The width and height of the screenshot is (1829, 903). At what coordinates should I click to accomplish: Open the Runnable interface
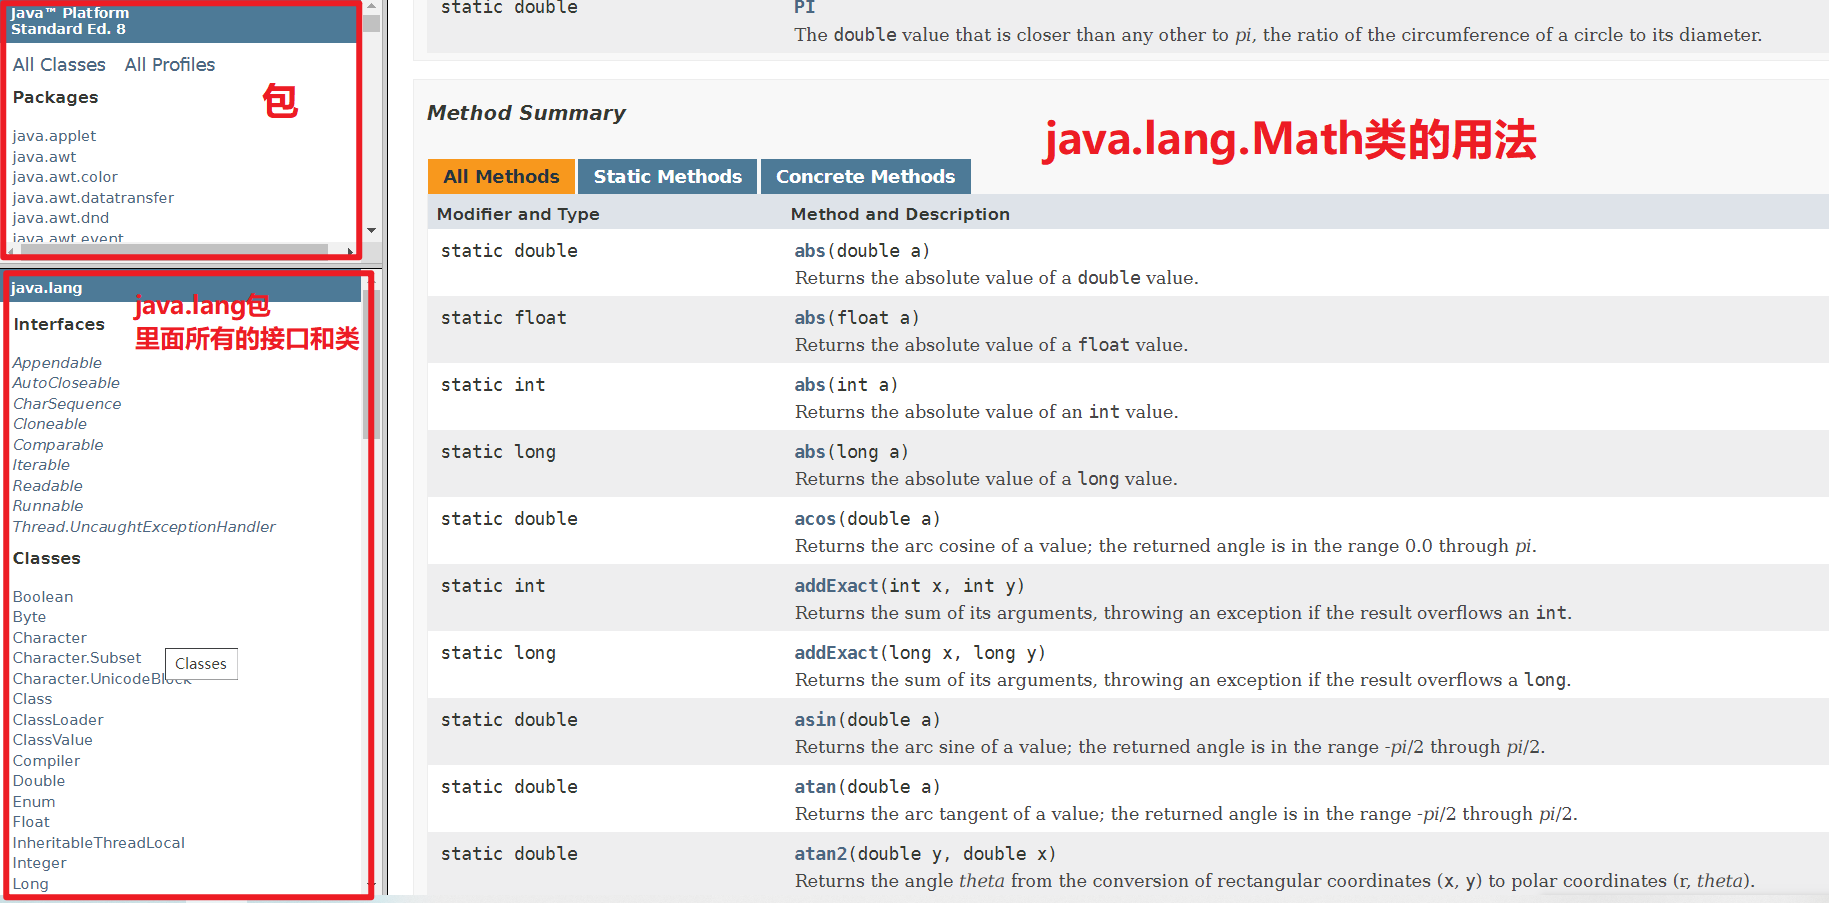(x=48, y=506)
